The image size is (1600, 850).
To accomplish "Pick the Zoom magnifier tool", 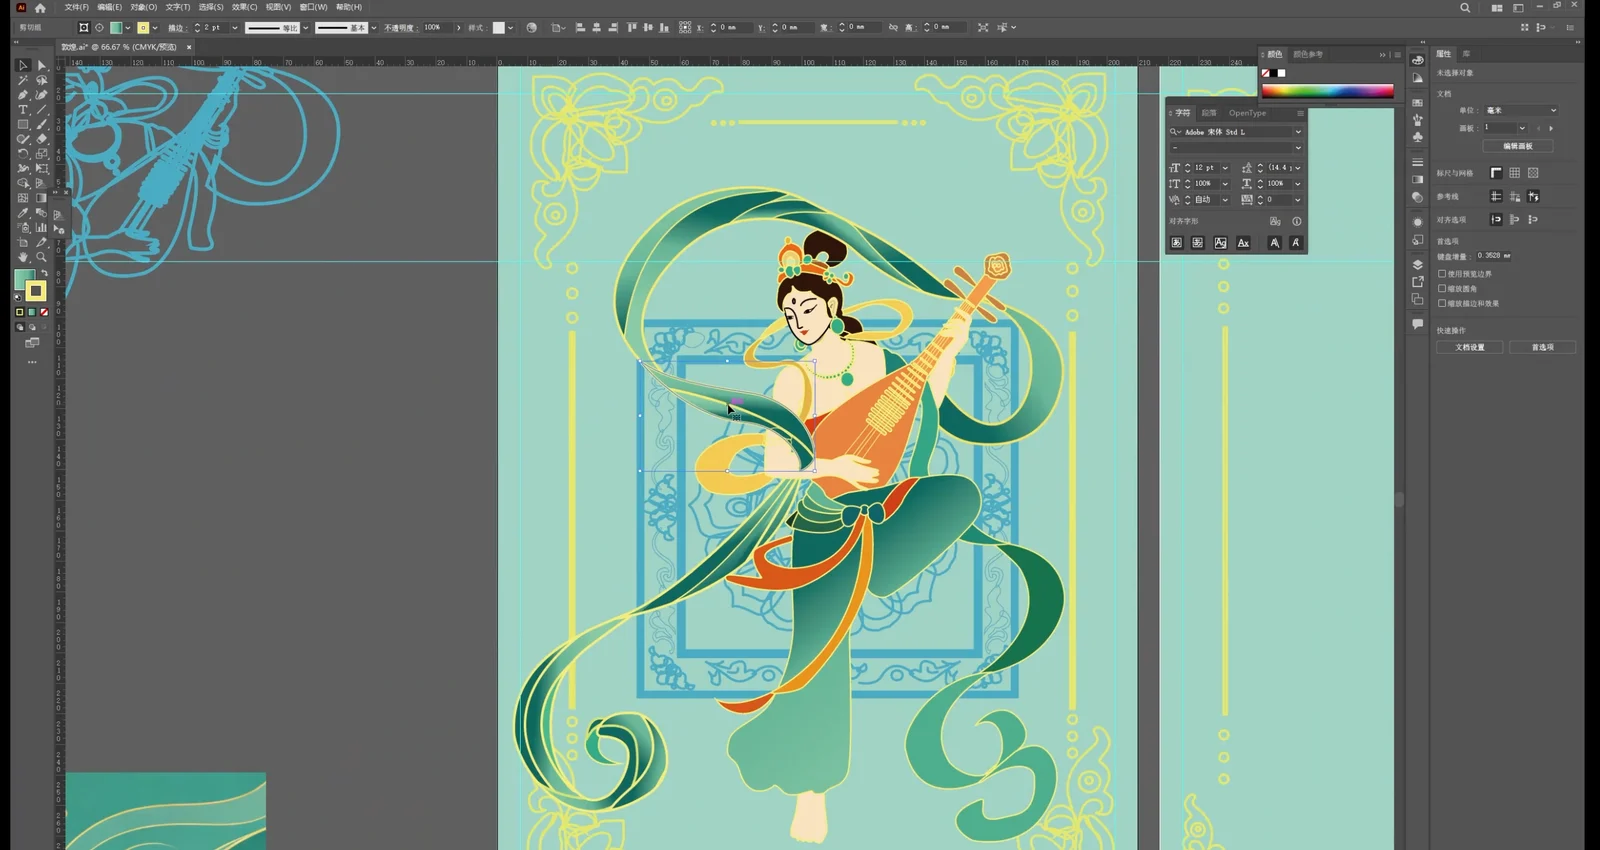I will pos(41,257).
